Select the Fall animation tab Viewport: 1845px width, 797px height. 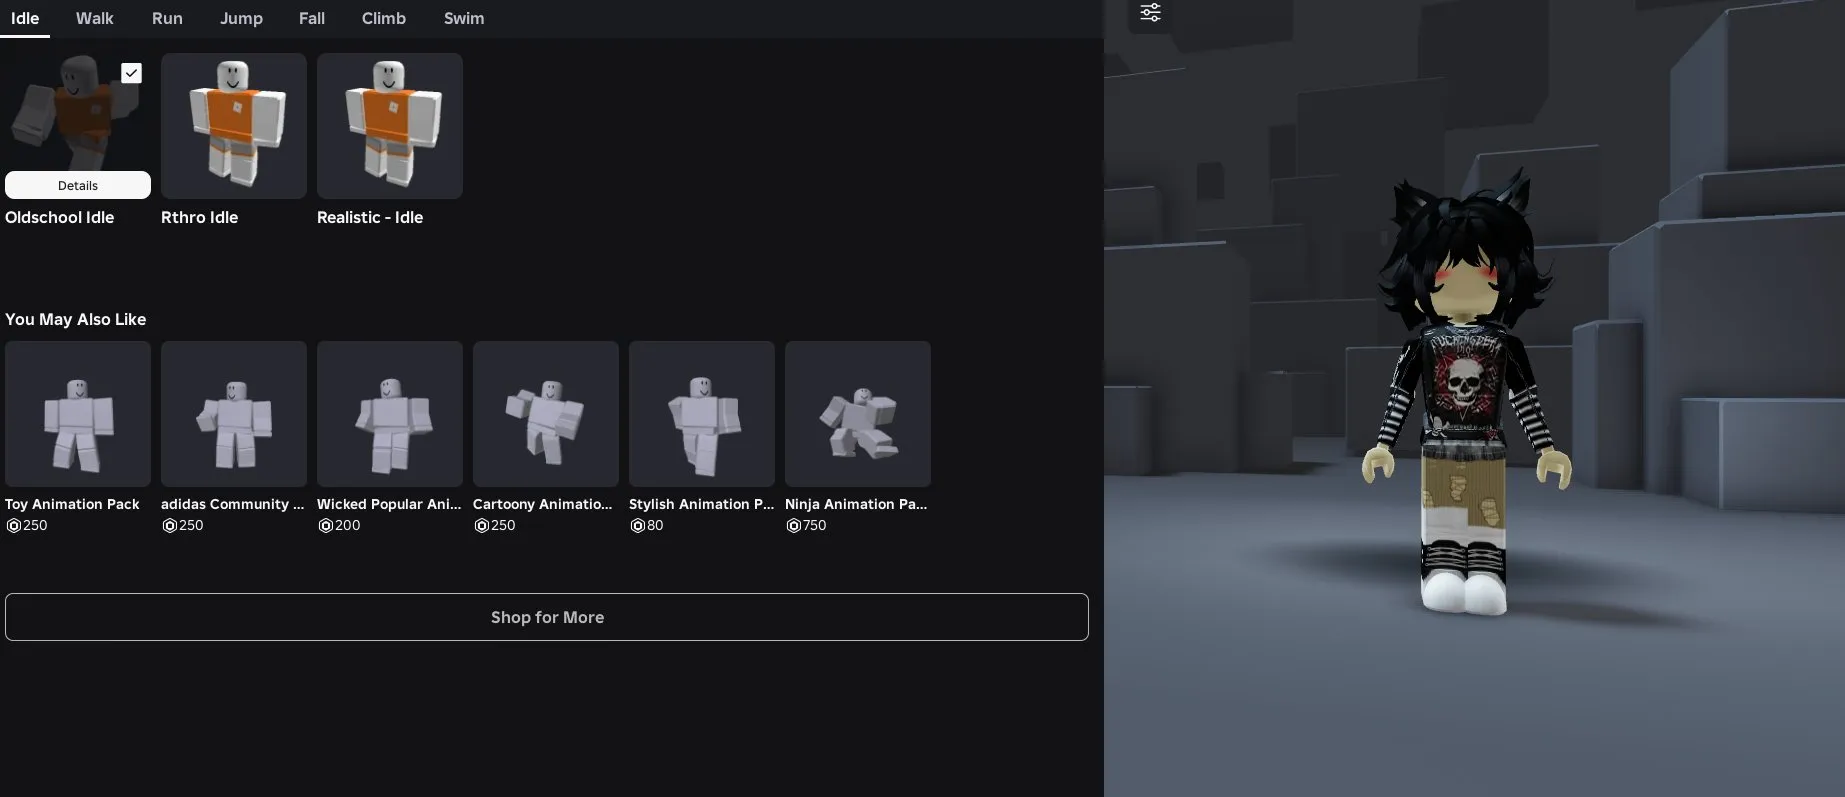(311, 18)
